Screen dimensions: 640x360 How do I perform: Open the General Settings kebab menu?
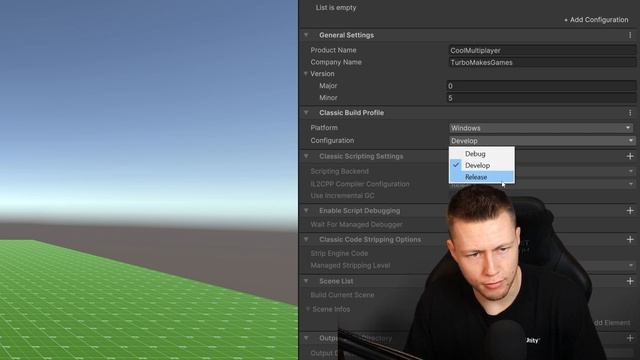[630, 35]
